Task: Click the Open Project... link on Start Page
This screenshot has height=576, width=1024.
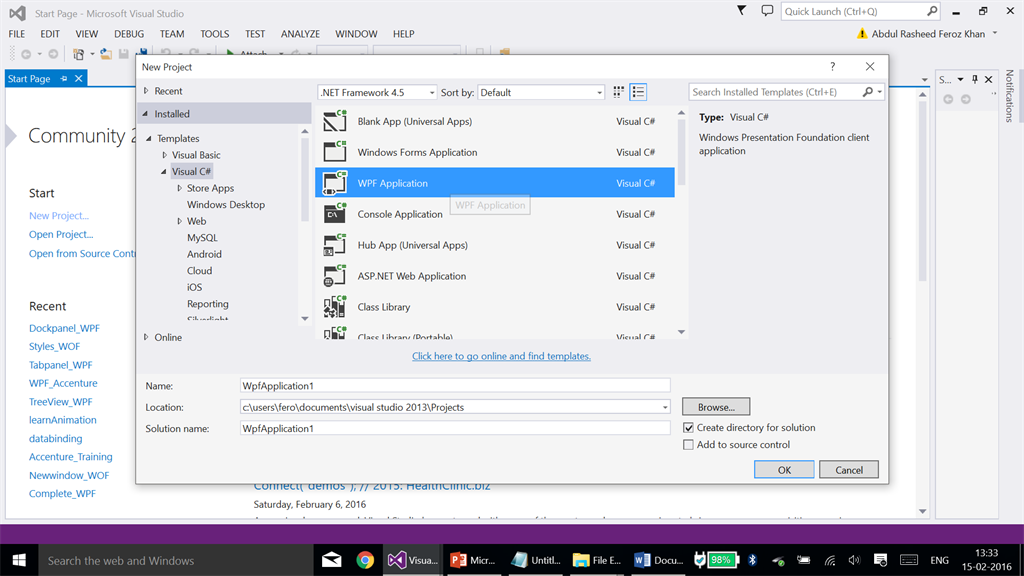Action: click(x=61, y=234)
